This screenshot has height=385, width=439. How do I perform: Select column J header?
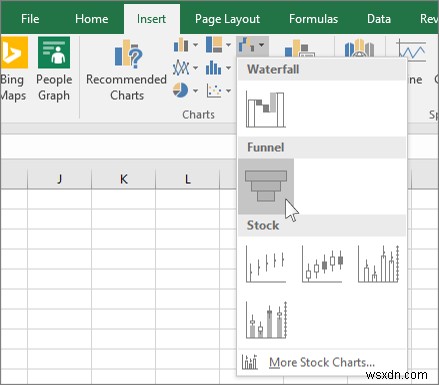tap(59, 179)
